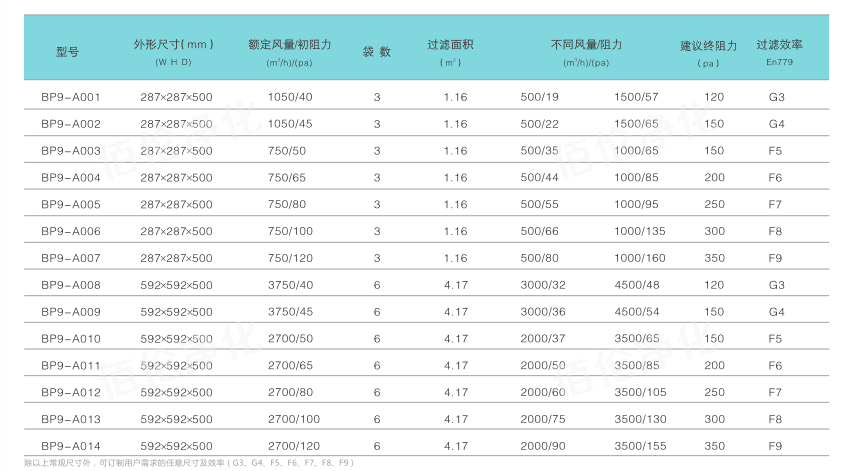
Task: Select the model cell BP9-A003
Action: 71,151
